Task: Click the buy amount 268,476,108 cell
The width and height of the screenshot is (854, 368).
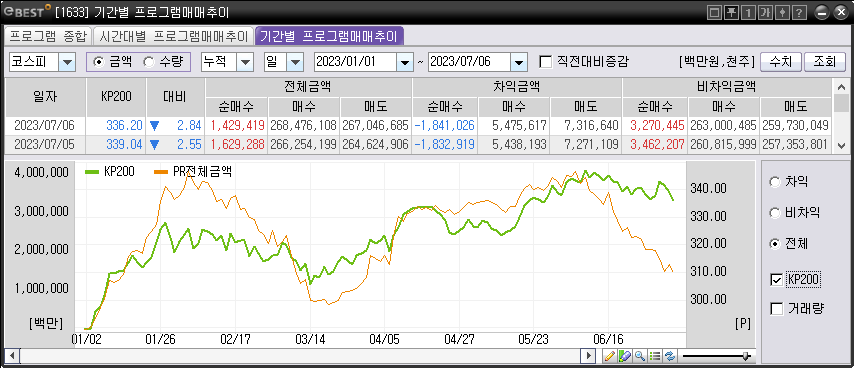Action: [304, 126]
